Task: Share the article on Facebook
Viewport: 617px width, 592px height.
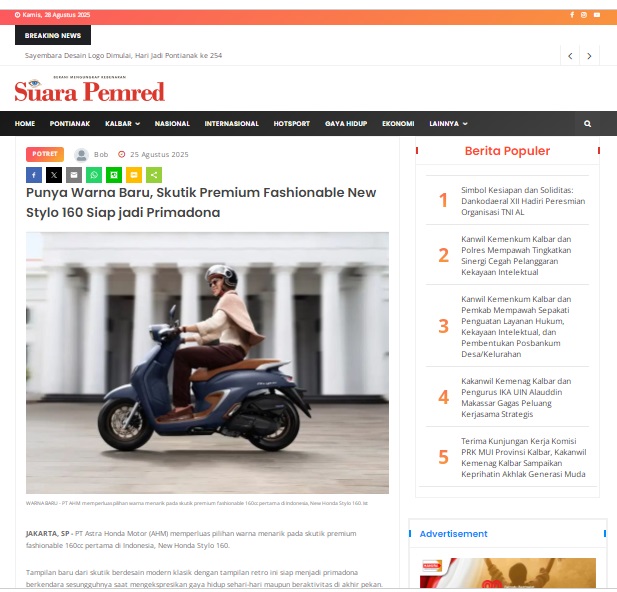Action: point(34,175)
